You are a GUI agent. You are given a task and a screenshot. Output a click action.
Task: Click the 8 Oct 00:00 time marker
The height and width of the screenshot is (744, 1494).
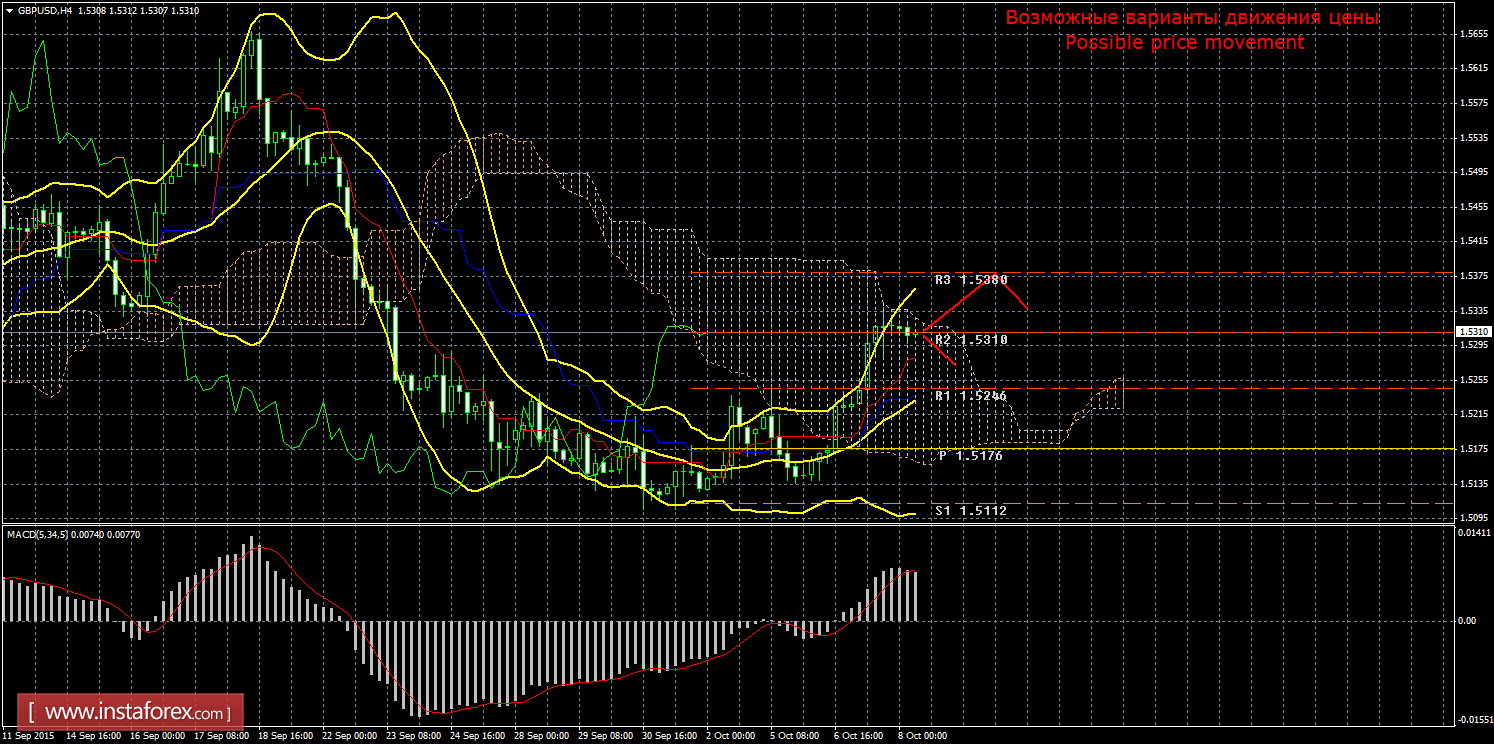click(x=923, y=737)
